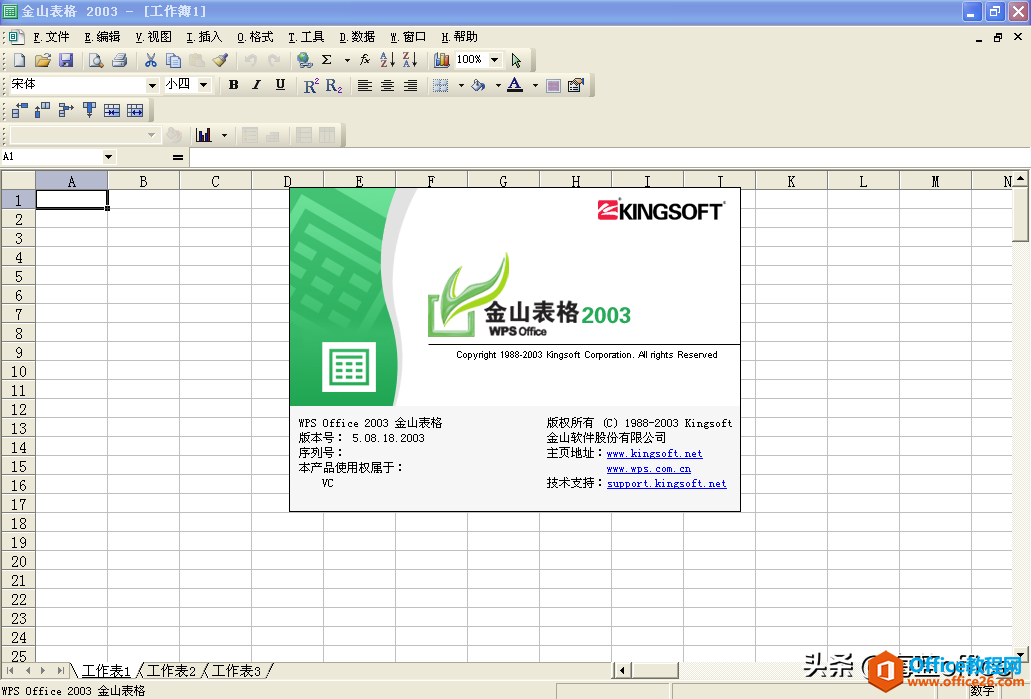Image resolution: width=1031 pixels, height=699 pixels.
Task: Open the cell name box dropdown
Action: point(108,157)
